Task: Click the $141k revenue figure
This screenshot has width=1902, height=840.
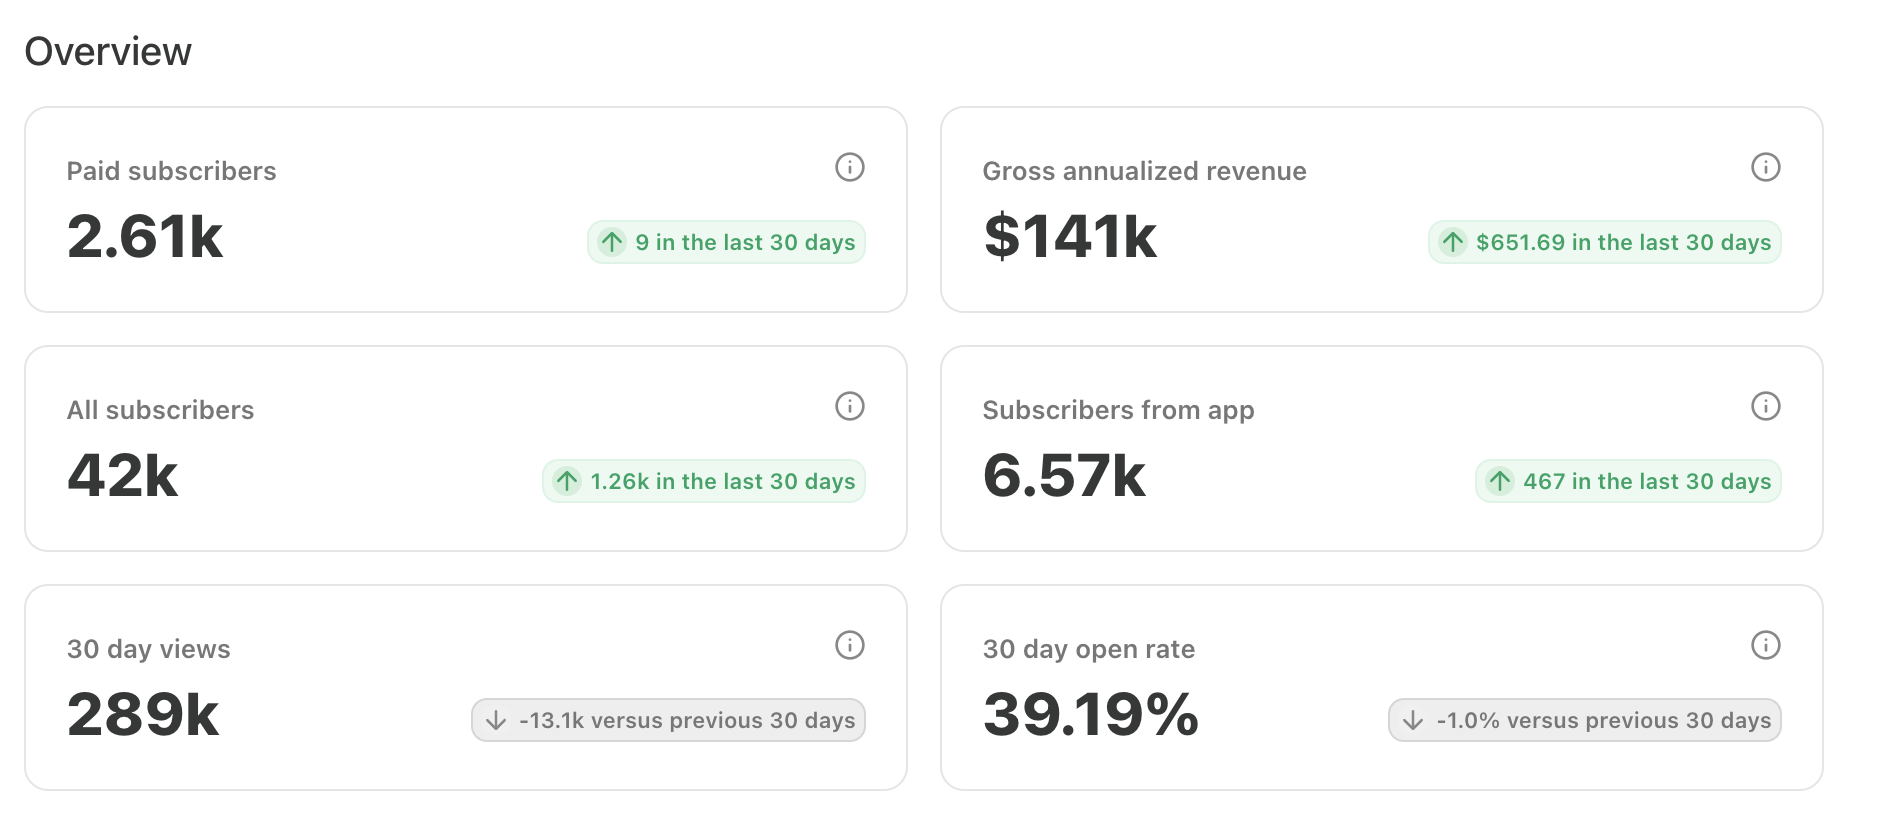Action: click(1070, 237)
